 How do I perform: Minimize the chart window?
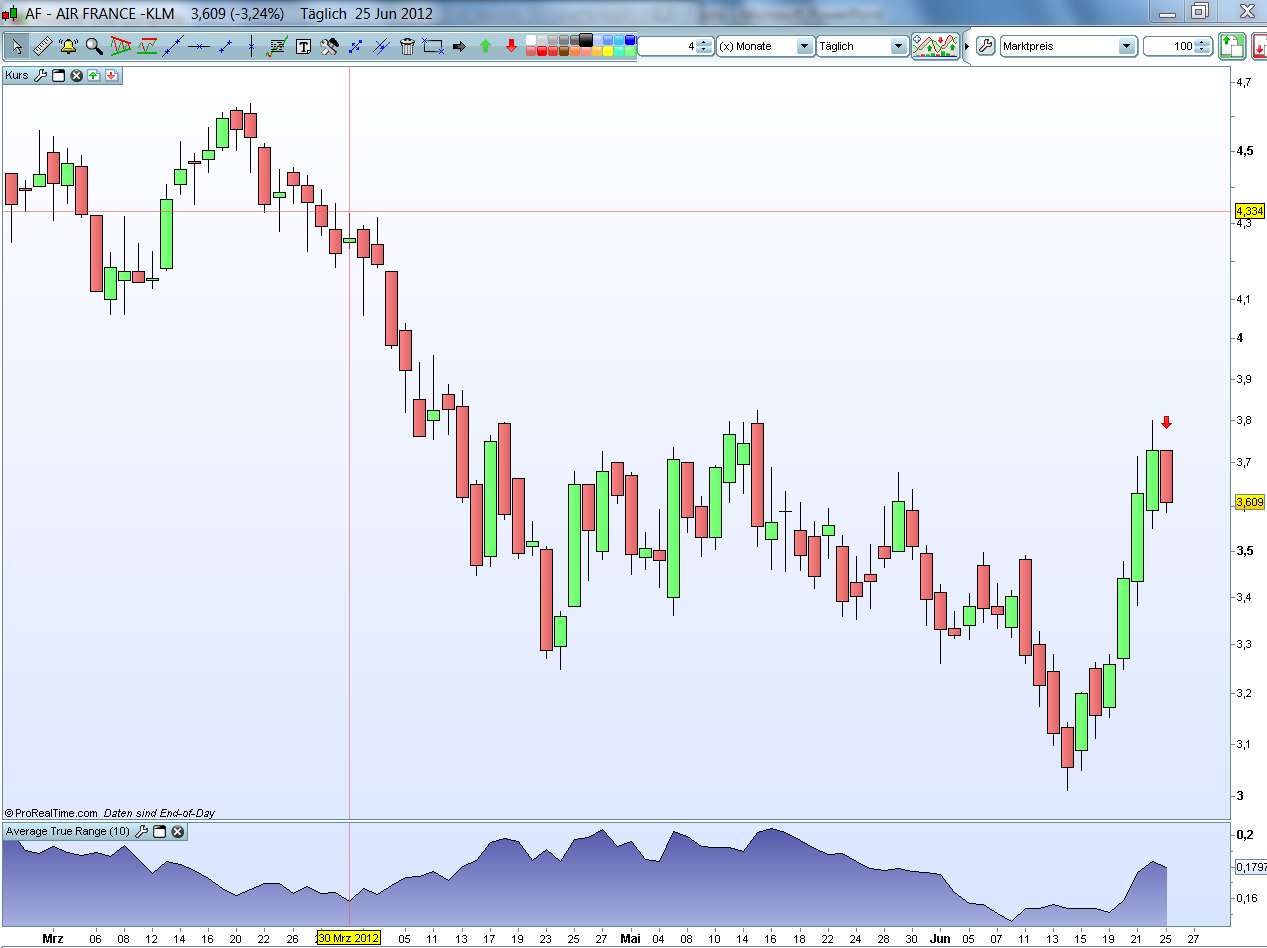(1167, 12)
